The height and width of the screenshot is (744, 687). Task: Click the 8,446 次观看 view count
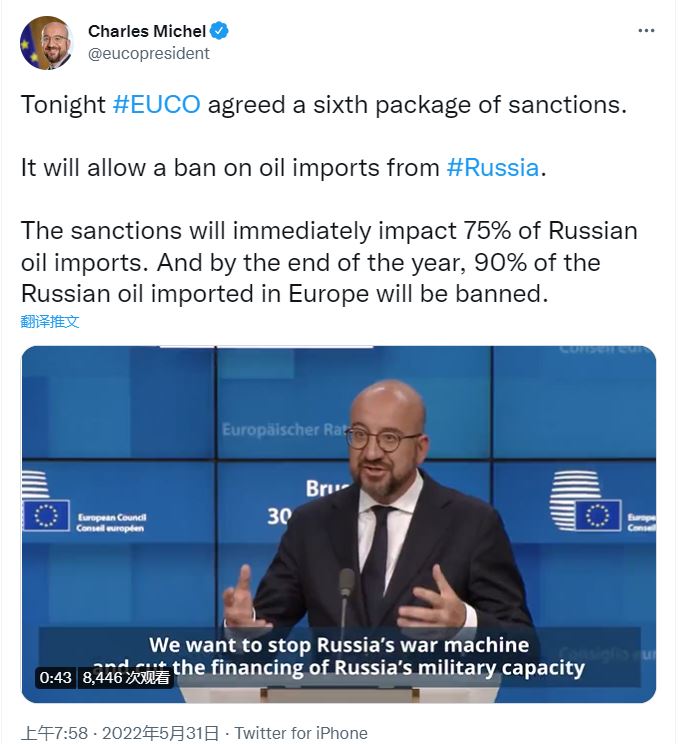tap(126, 677)
